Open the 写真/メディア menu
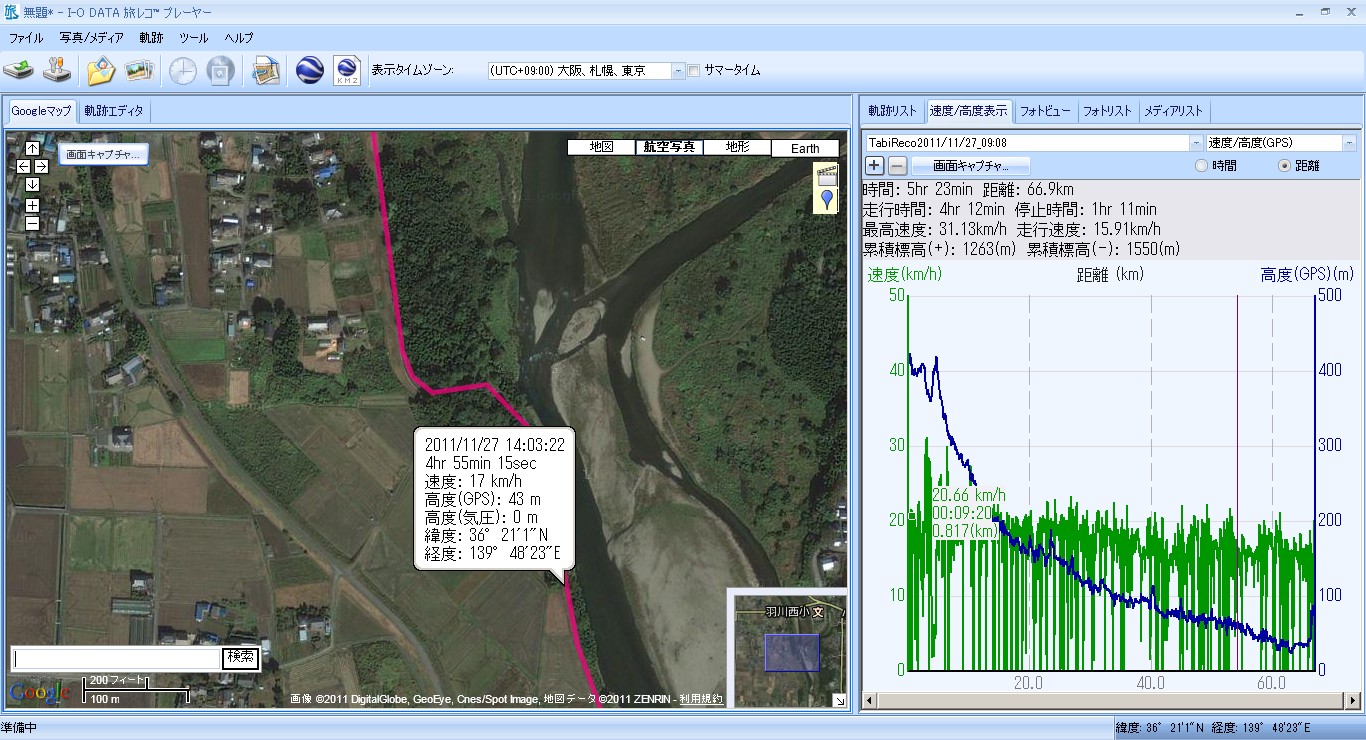The image size is (1366, 740). [x=91, y=38]
